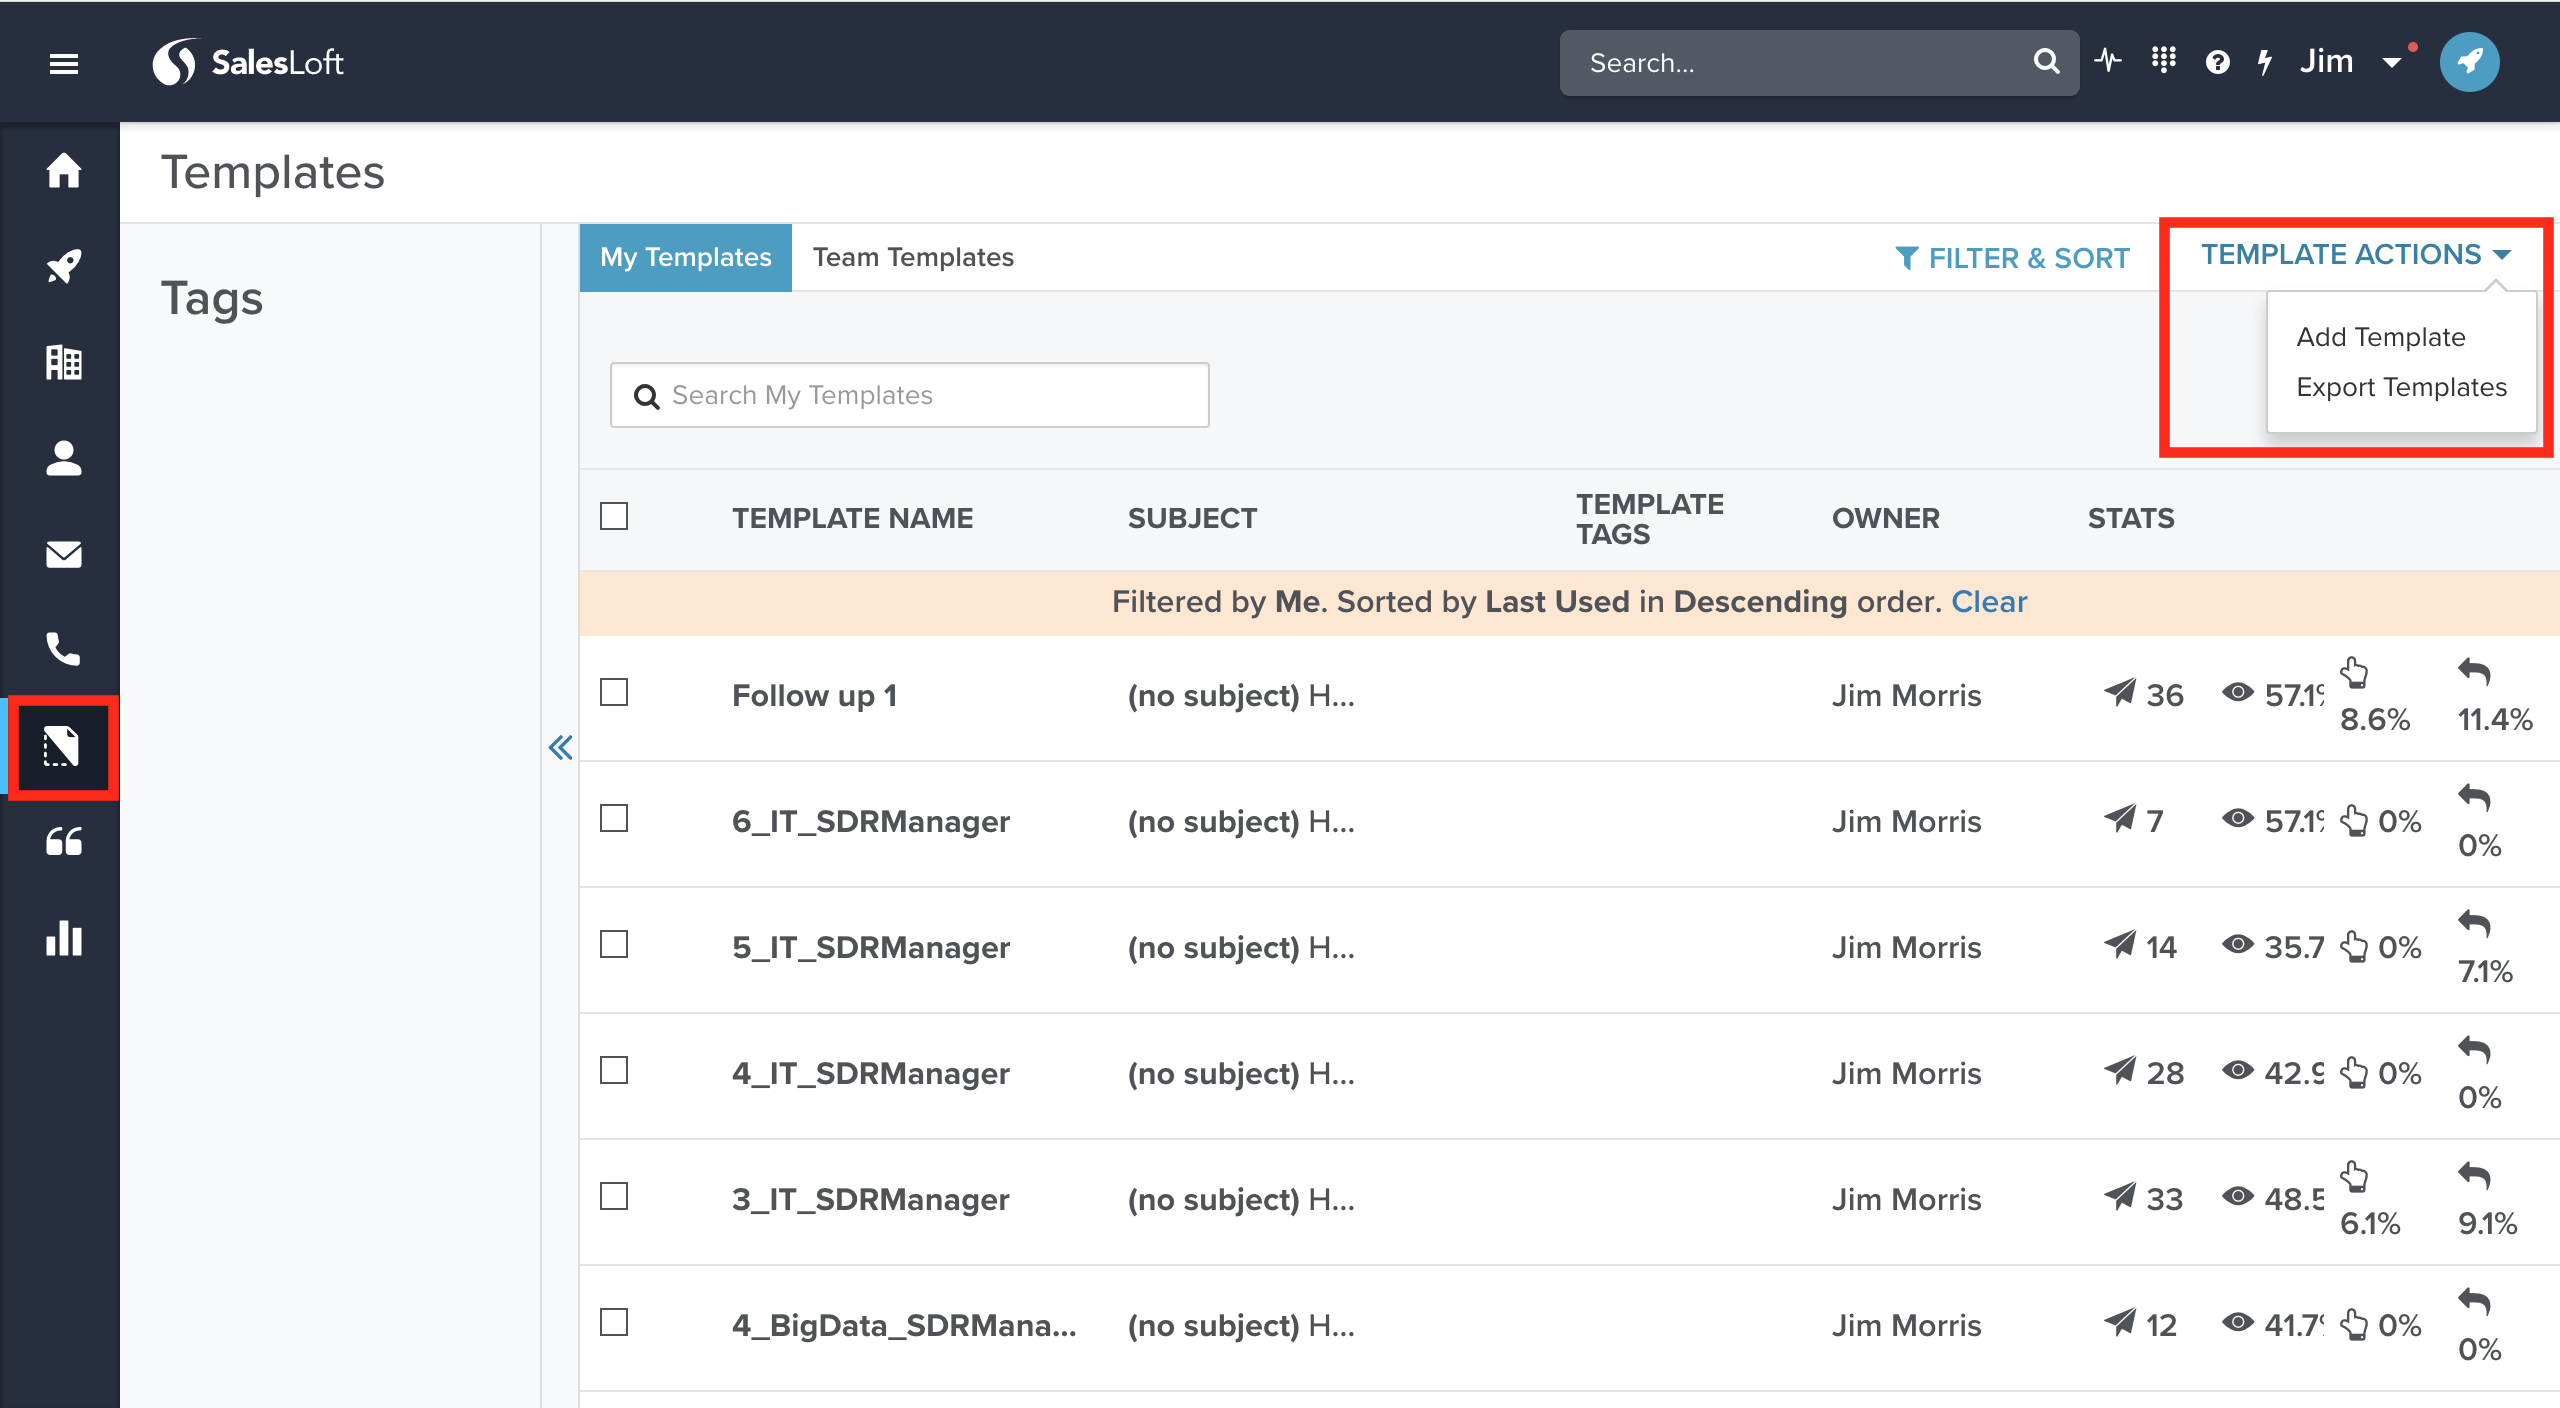Image resolution: width=2560 pixels, height=1408 pixels.
Task: Select the 6_IT_SDRManager checkbox
Action: pos(614,818)
